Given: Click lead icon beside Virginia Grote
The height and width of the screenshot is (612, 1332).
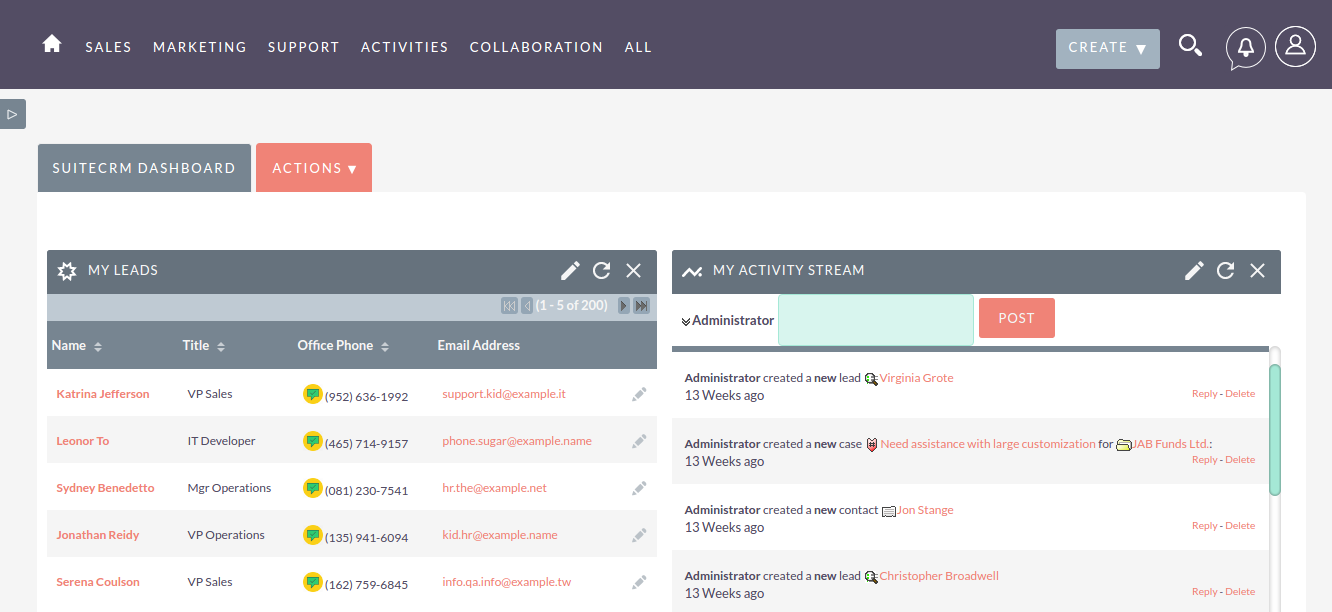Looking at the screenshot, I should pyautogui.click(x=871, y=378).
